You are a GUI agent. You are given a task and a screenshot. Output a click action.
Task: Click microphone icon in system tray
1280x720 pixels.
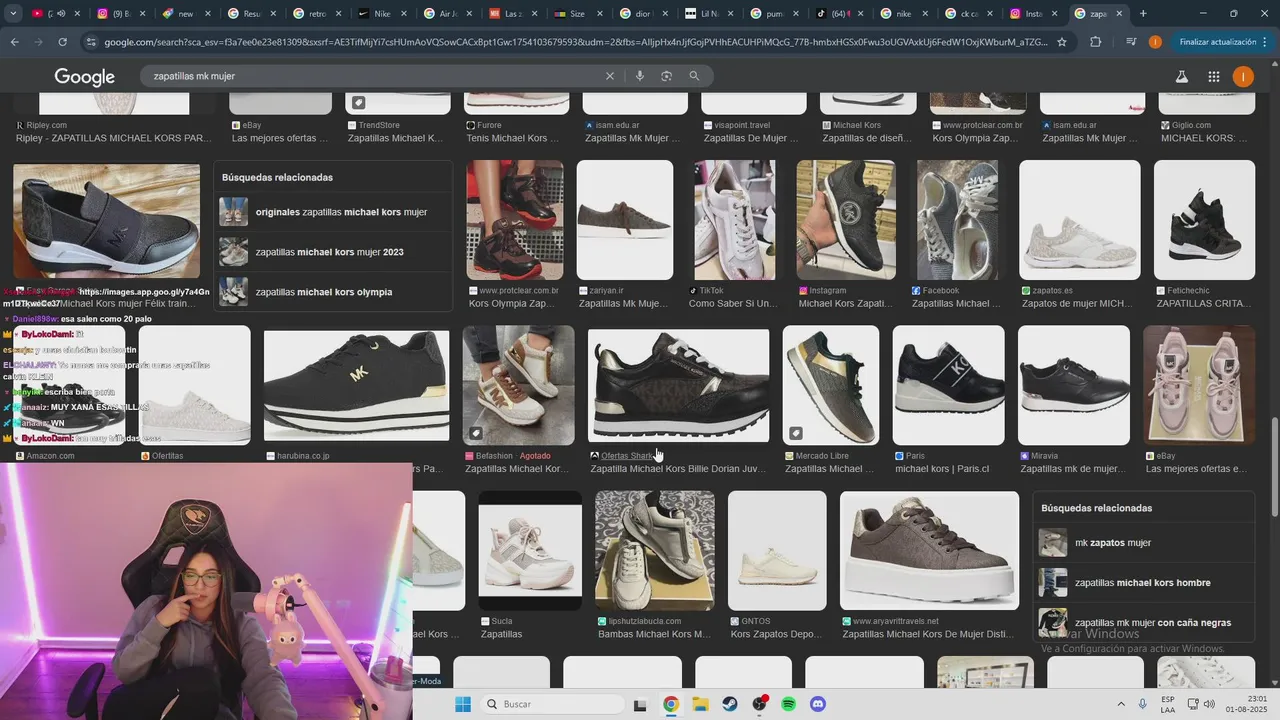pyautogui.click(x=1143, y=704)
